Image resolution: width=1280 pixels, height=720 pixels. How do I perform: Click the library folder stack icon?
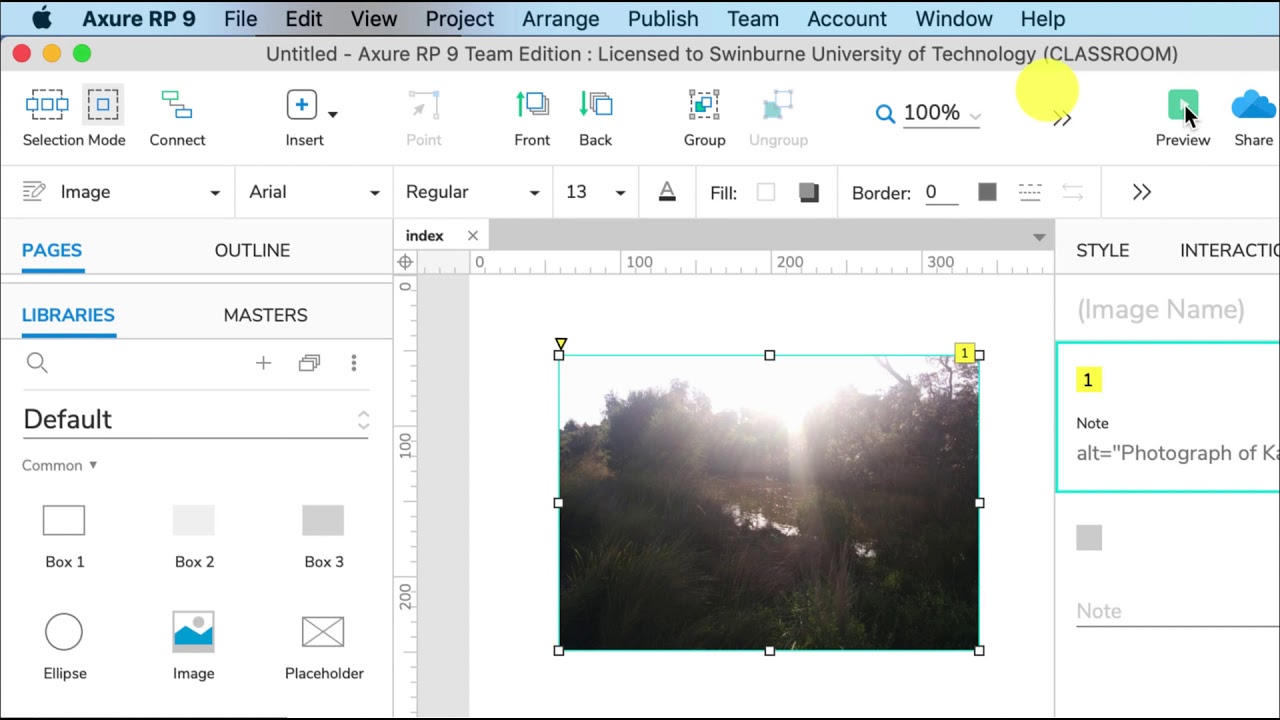309,363
